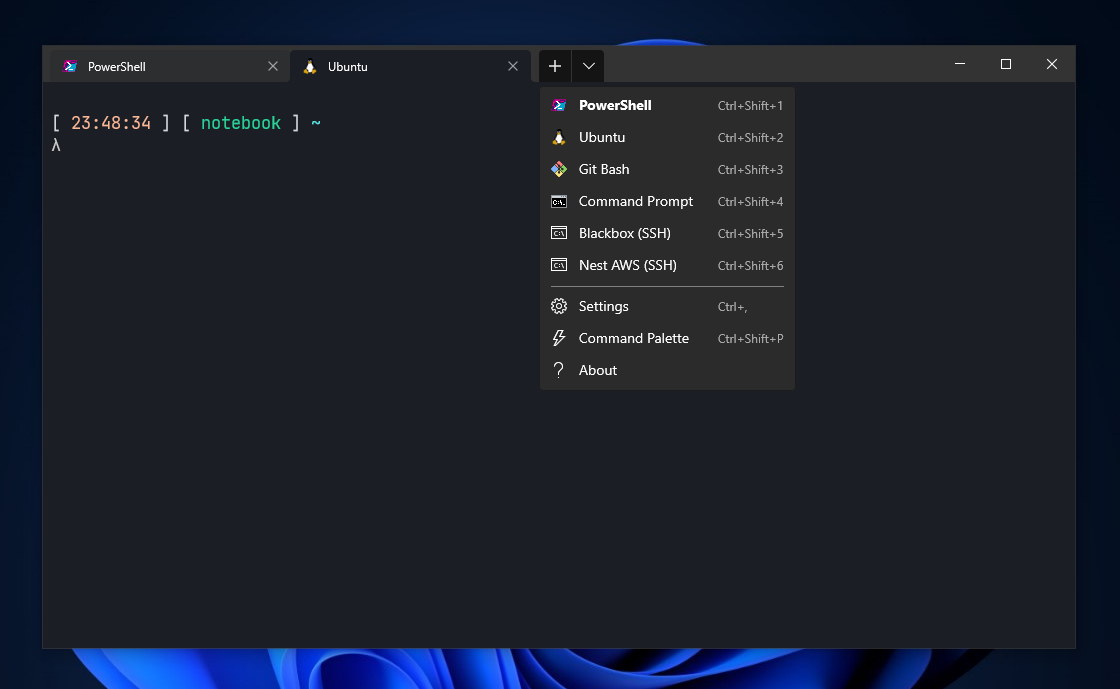This screenshot has width=1120, height=689.
Task: Connect to Blackbox (SSH) profile
Action: [x=667, y=233]
